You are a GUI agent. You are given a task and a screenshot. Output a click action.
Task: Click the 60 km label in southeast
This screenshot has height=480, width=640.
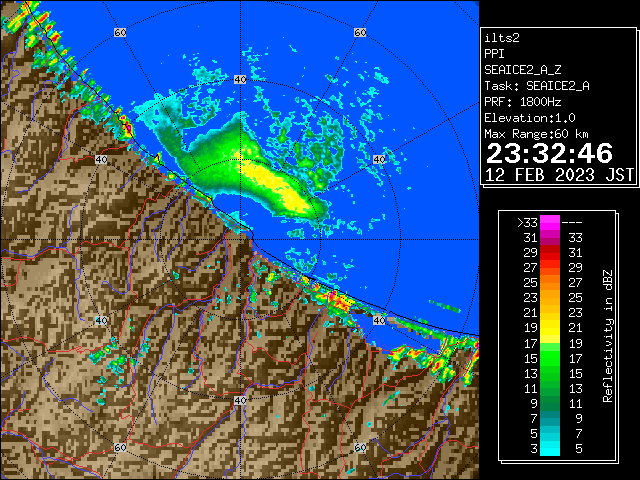pyautogui.click(x=360, y=447)
